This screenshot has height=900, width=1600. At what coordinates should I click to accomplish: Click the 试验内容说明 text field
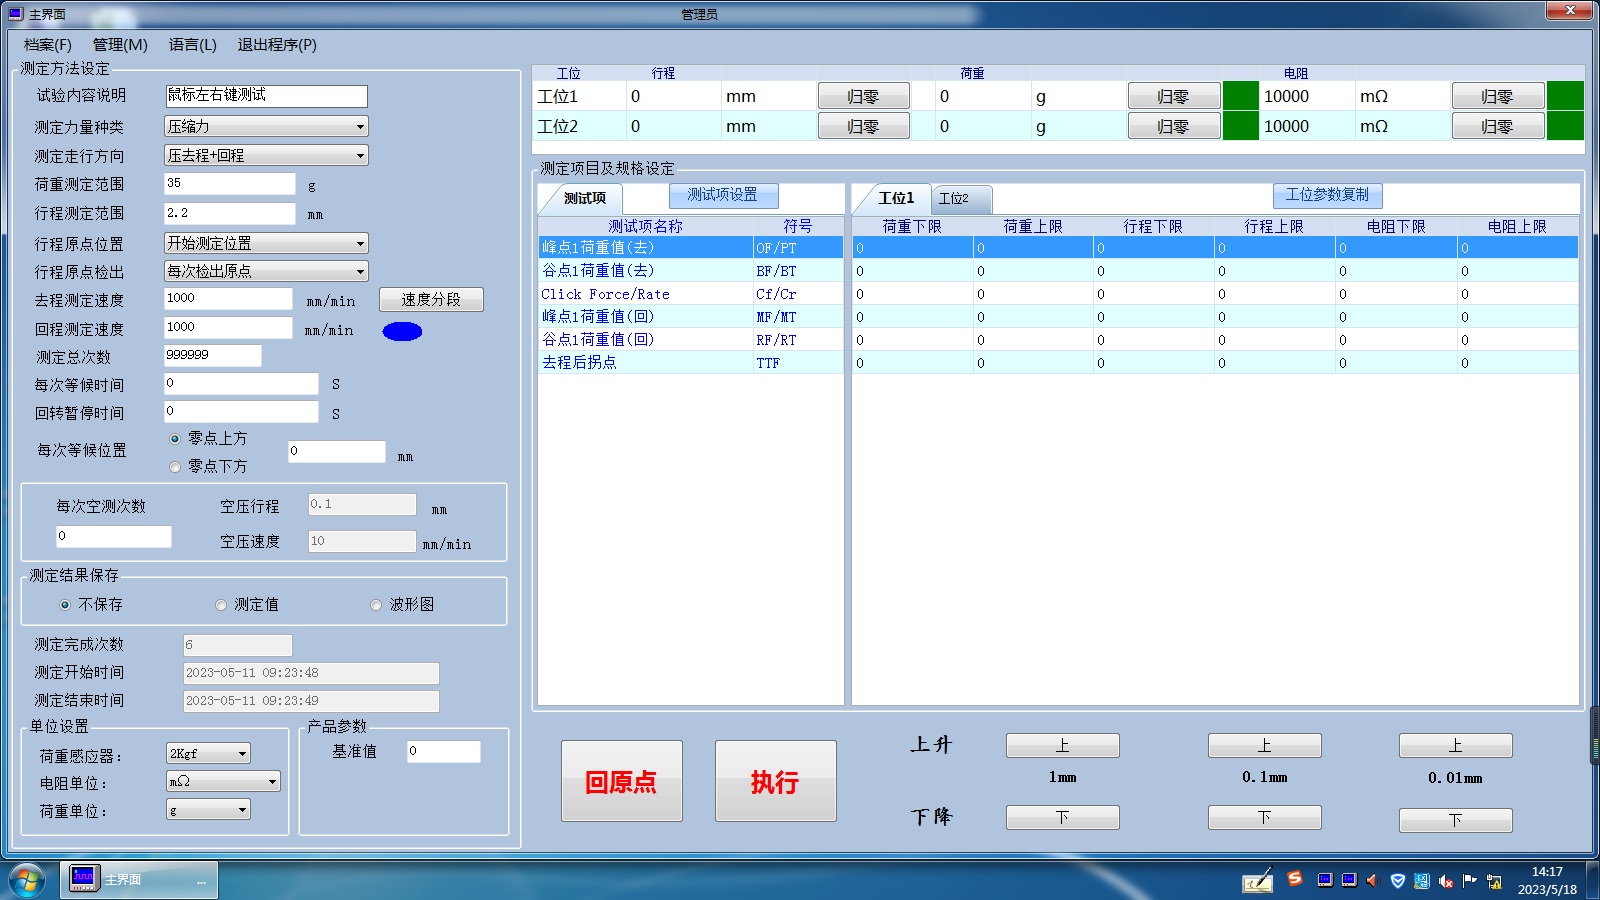pos(266,96)
